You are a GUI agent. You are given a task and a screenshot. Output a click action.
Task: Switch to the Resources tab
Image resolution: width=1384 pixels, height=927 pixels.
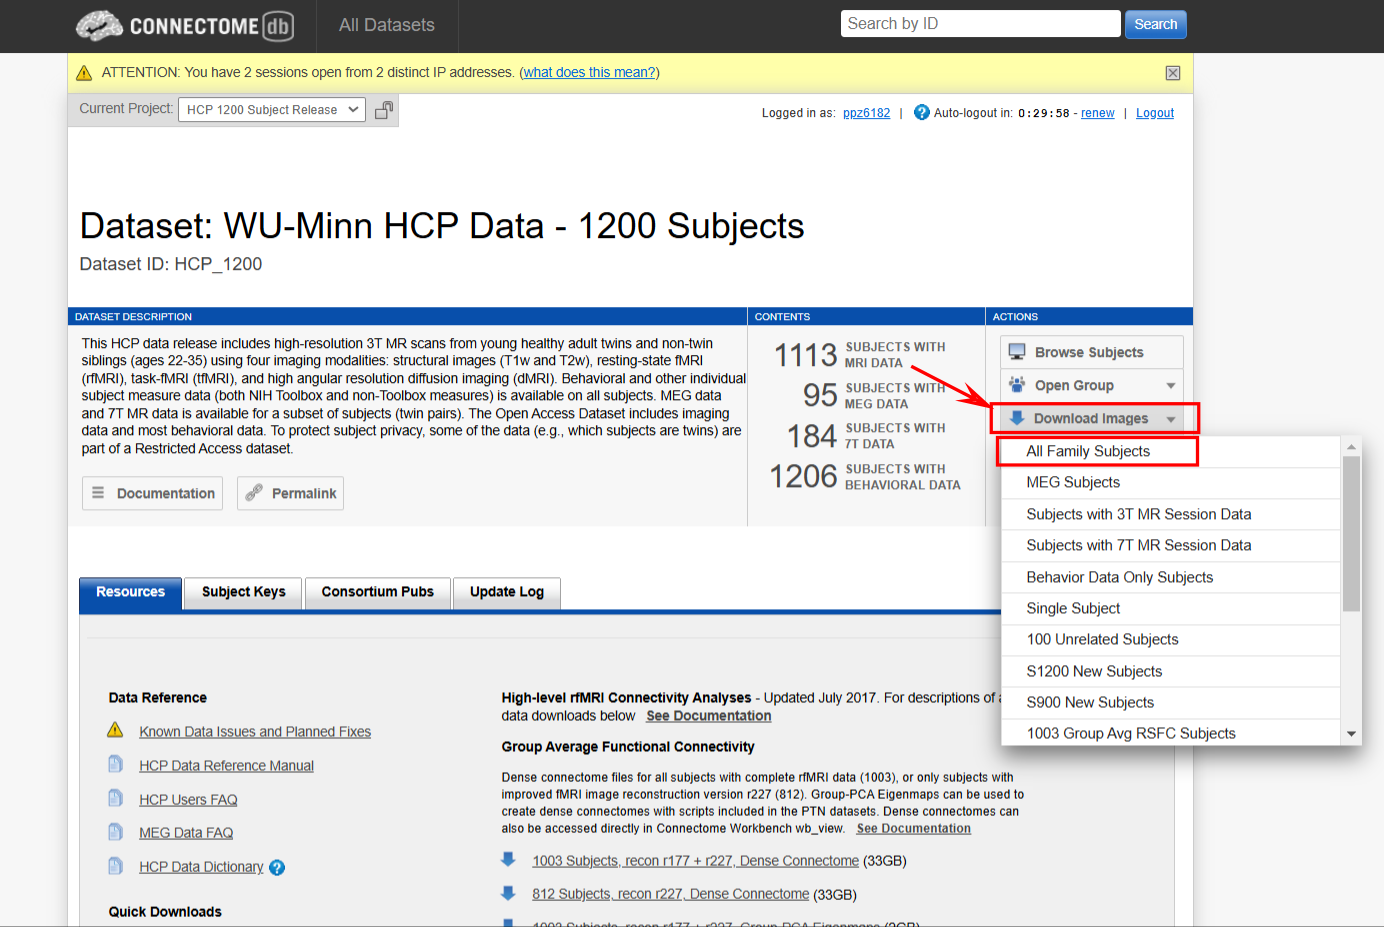[130, 592]
